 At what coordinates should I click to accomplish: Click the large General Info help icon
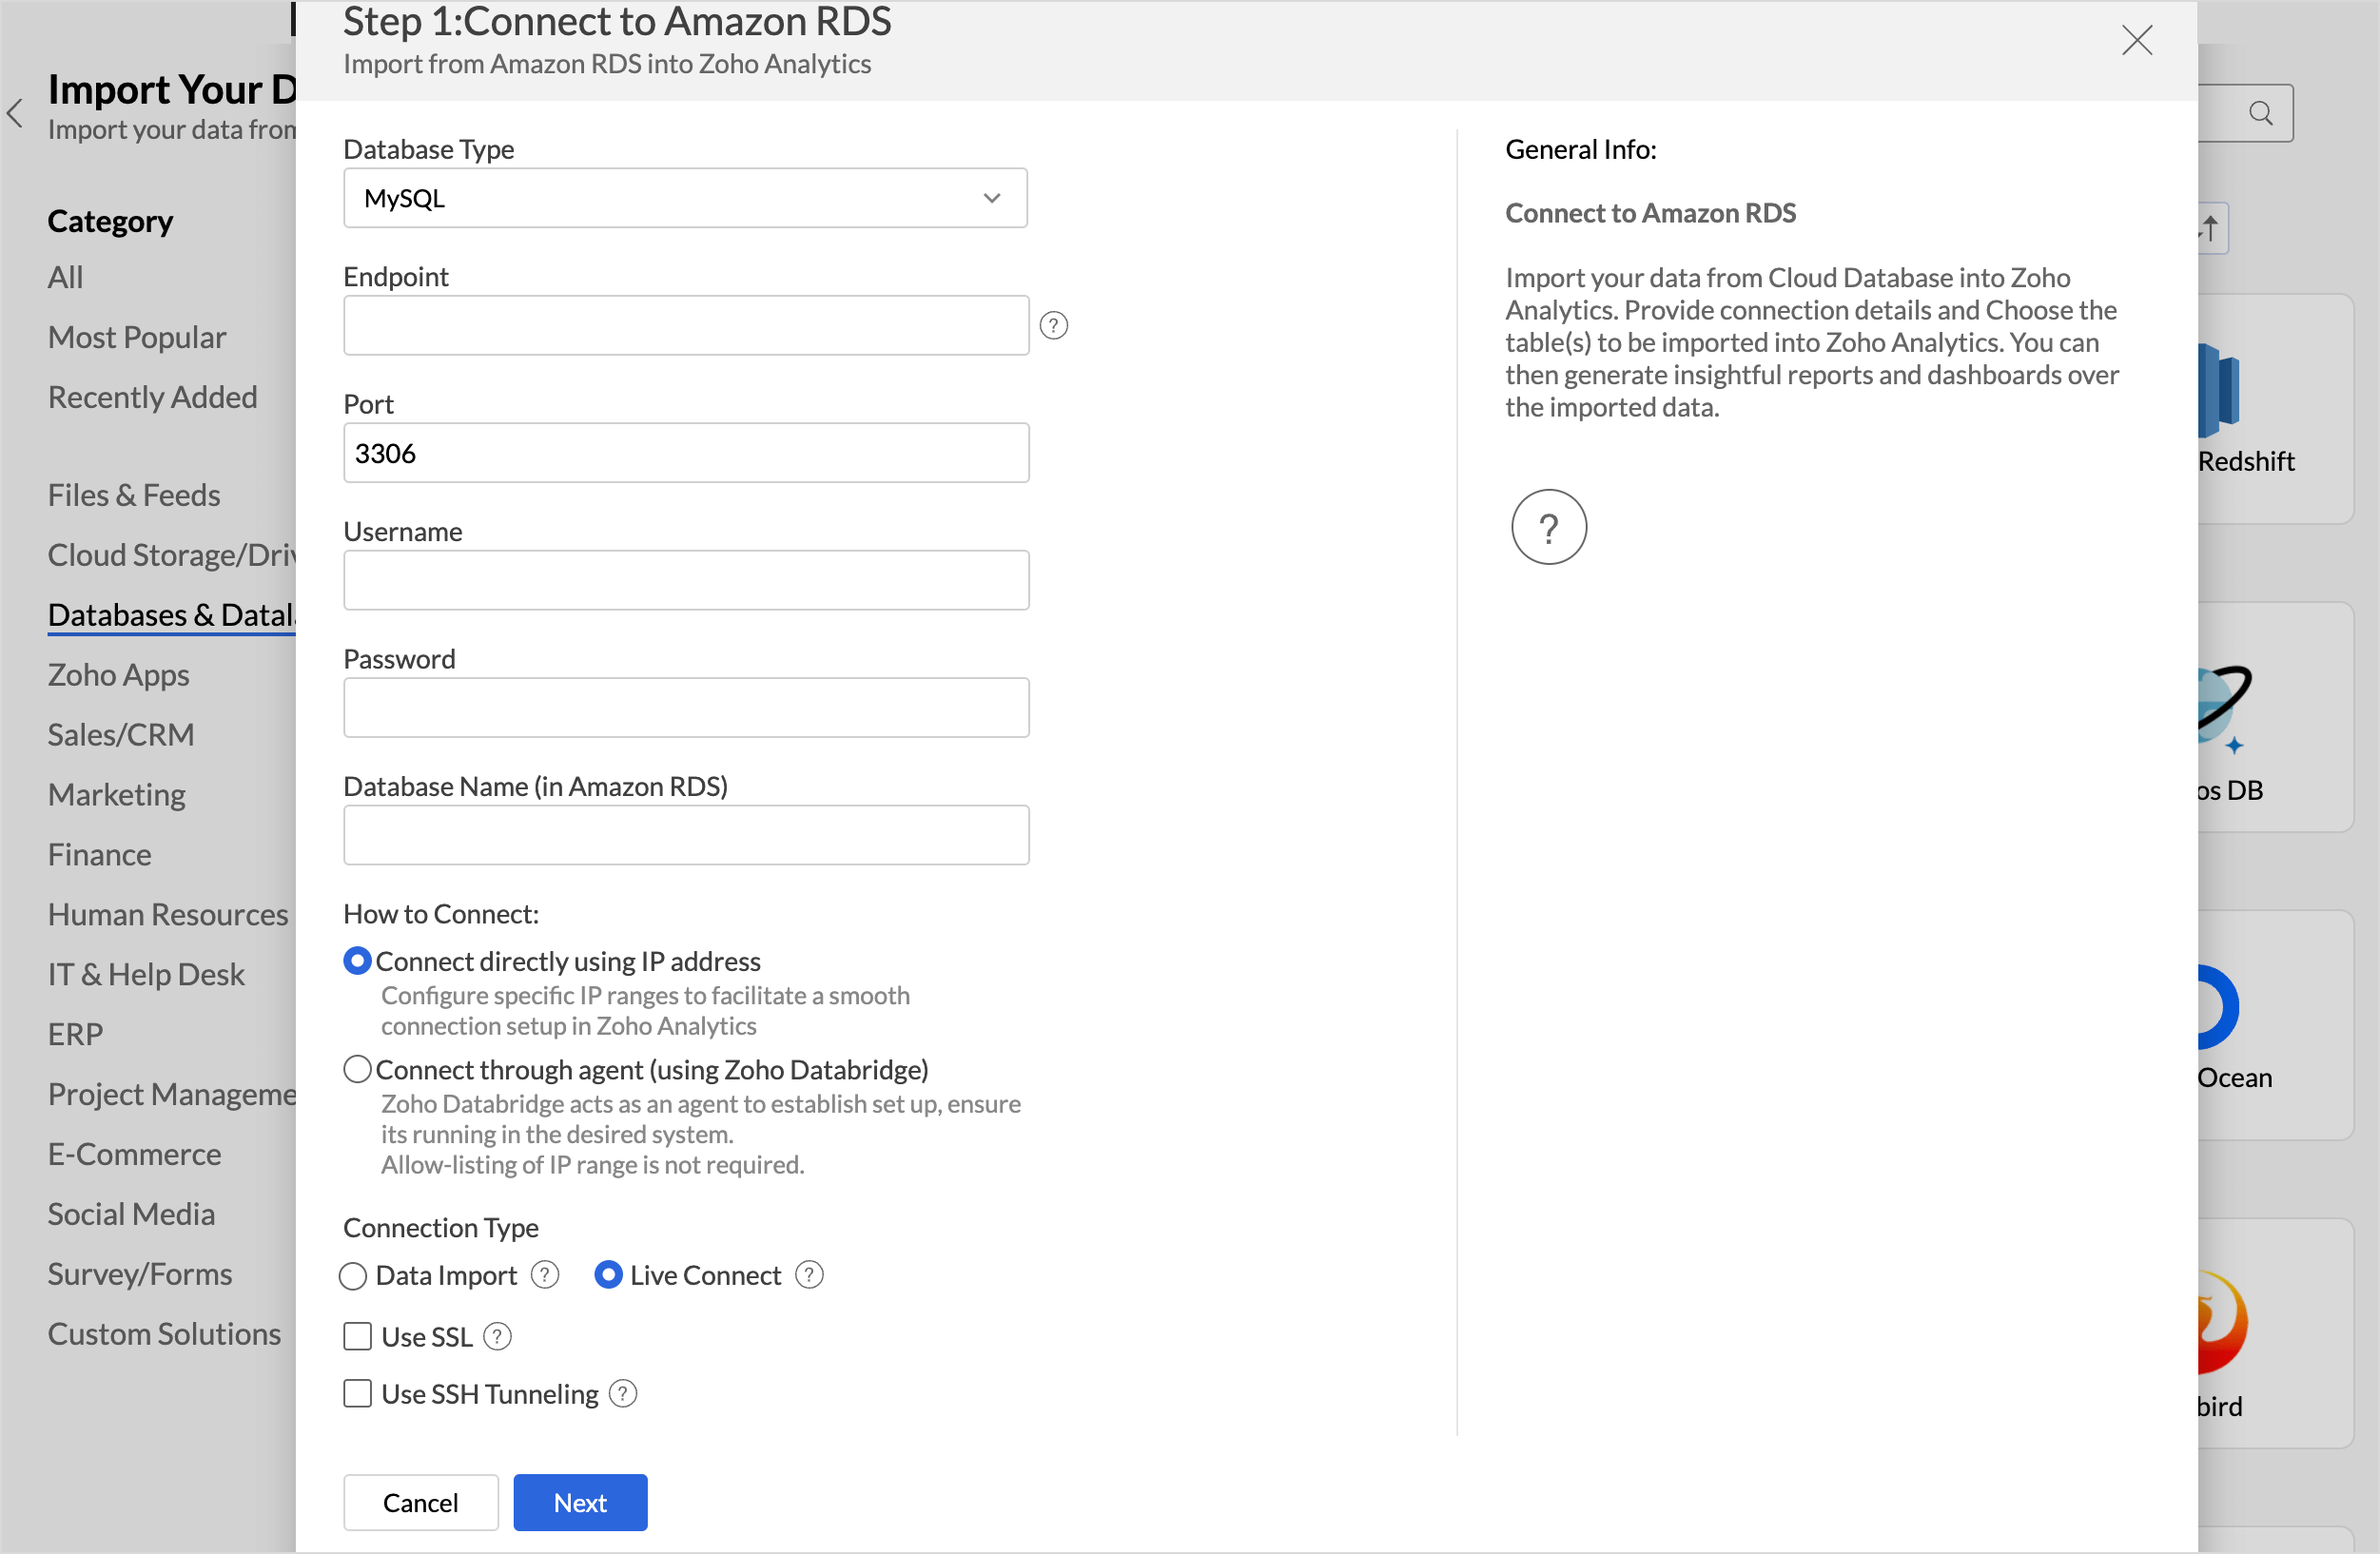(1548, 527)
